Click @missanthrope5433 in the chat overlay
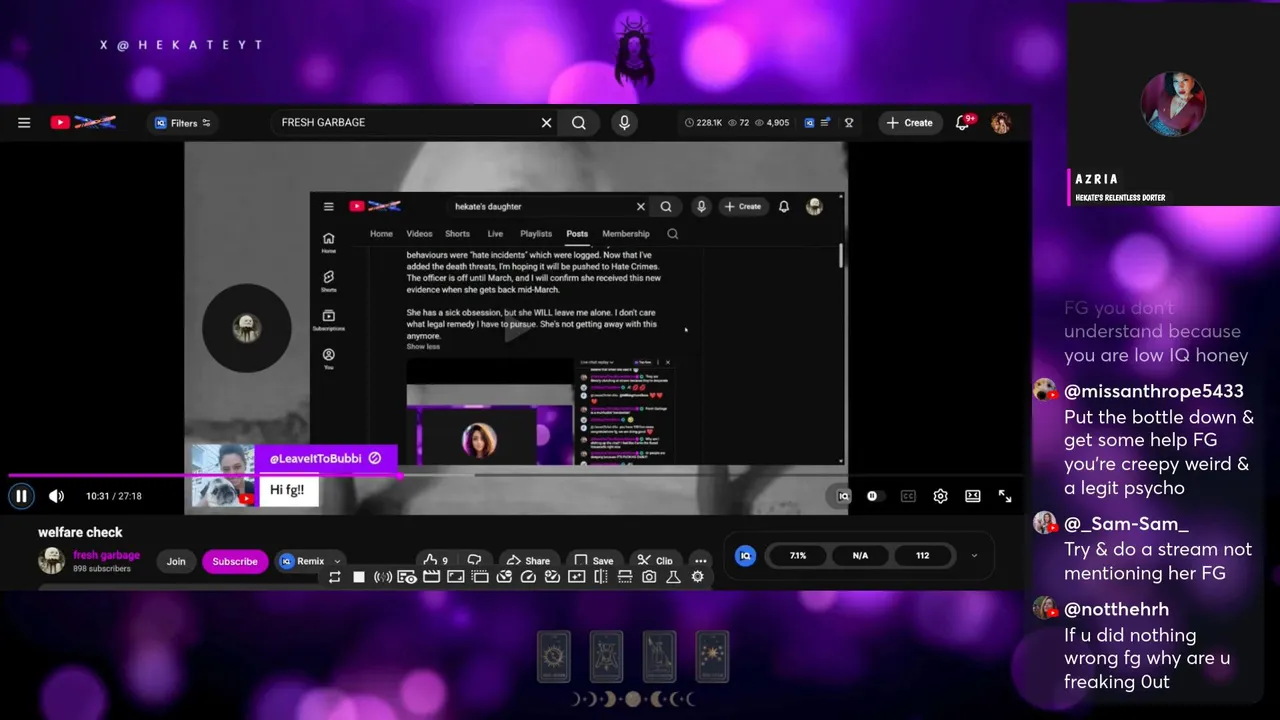Viewport: 1280px width, 720px height. pyautogui.click(x=1154, y=391)
